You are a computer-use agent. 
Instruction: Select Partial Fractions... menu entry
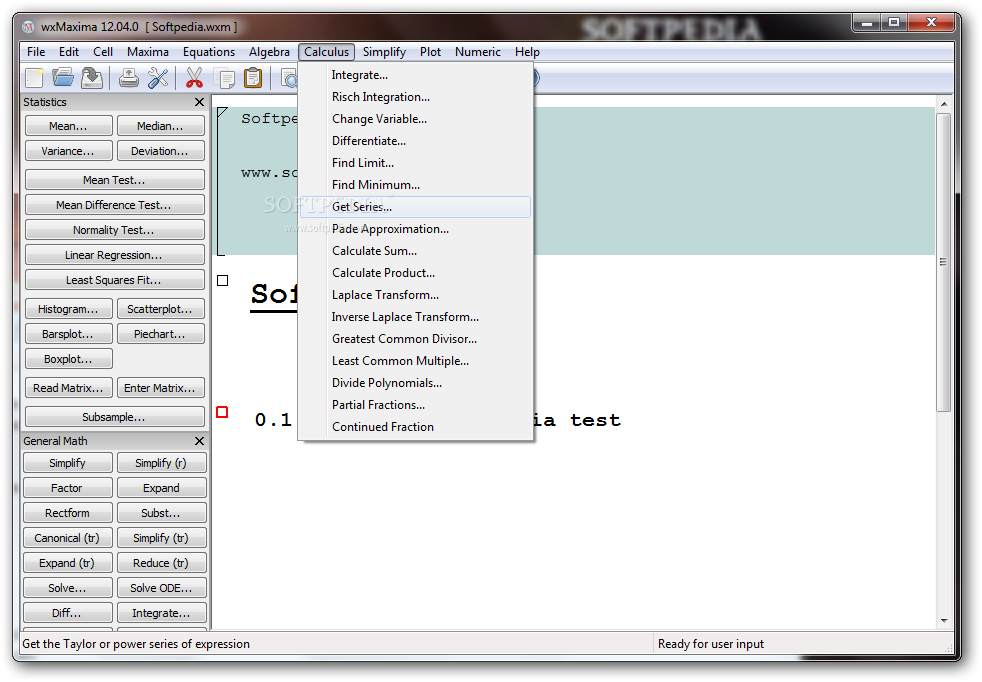[415, 405]
